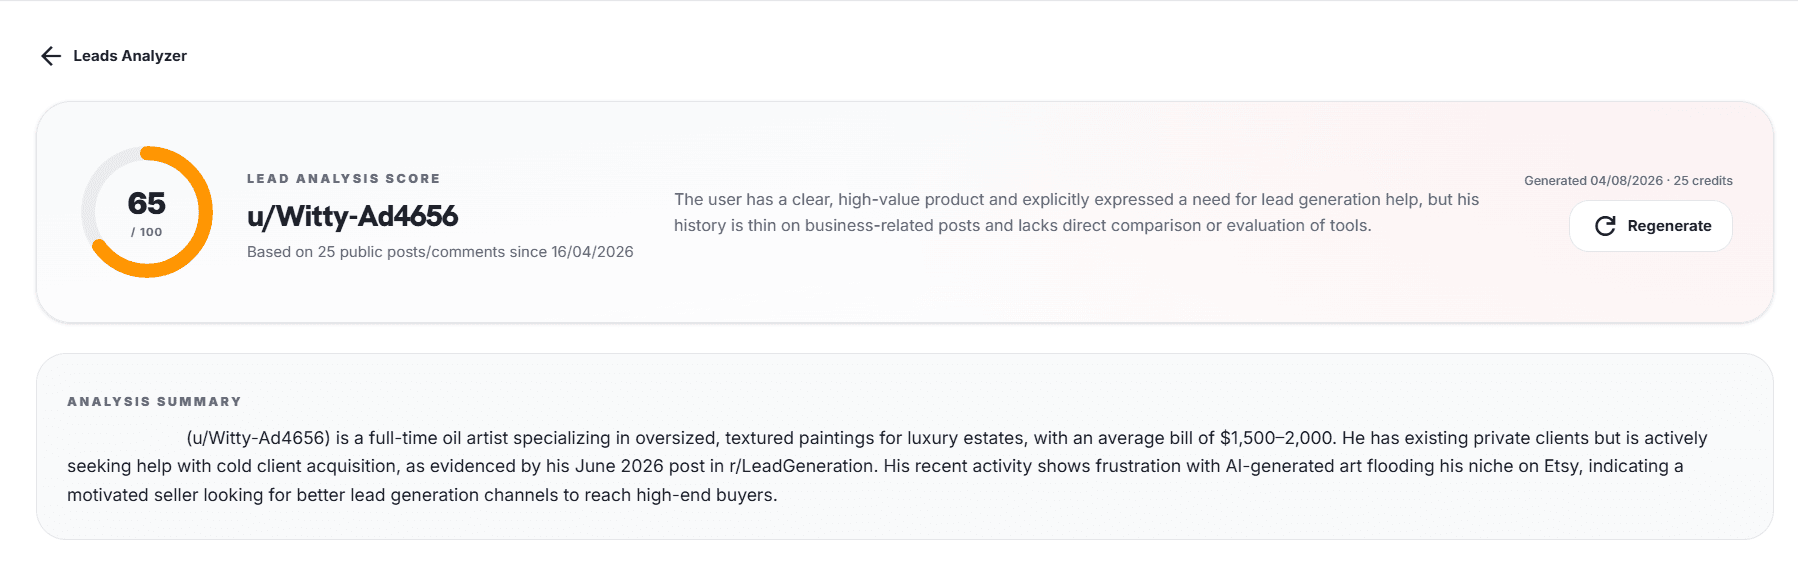Click the Etsy mention in the summary
This screenshot has height=566, width=1798.
pos(1561,466)
